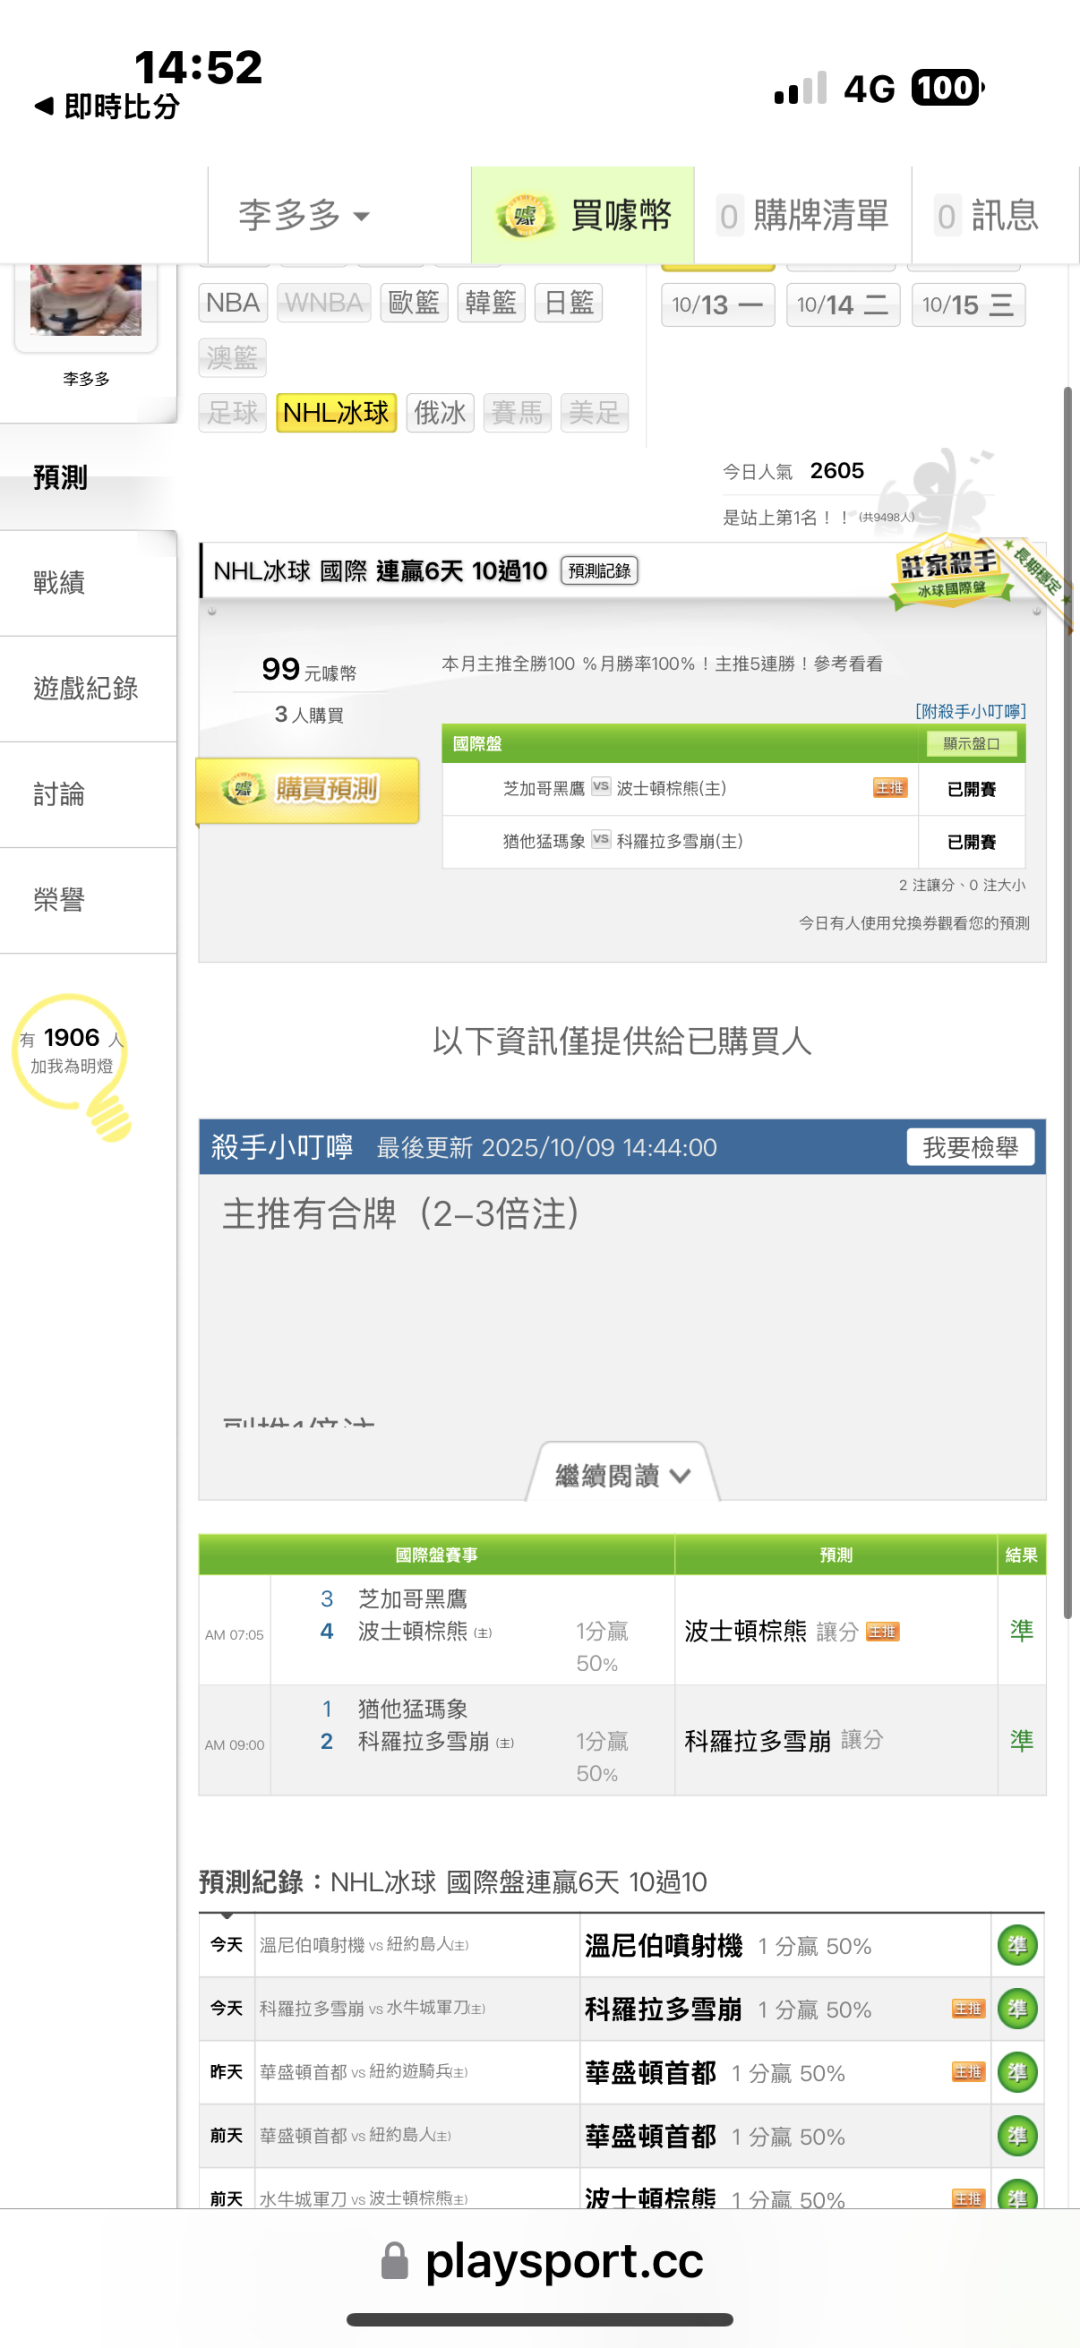
Task: Tap the 李多多 profile avatar photo
Action: click(x=86, y=300)
